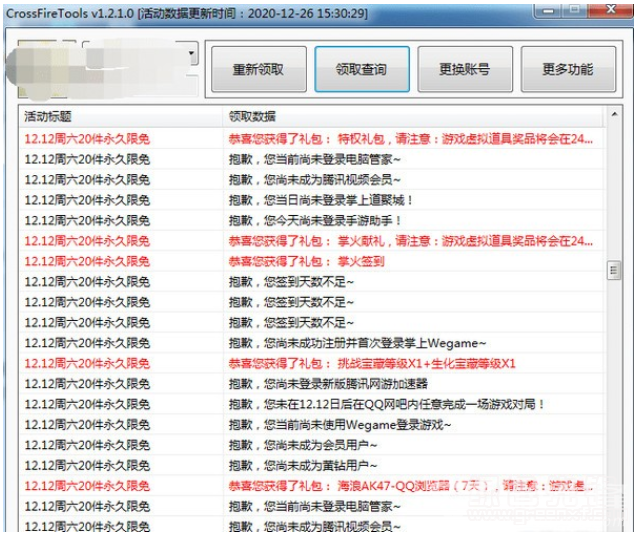This screenshot has height=535, width=637.
Task: Select row 您当前尚未登录电脑管家 near top
Action: coord(312,159)
